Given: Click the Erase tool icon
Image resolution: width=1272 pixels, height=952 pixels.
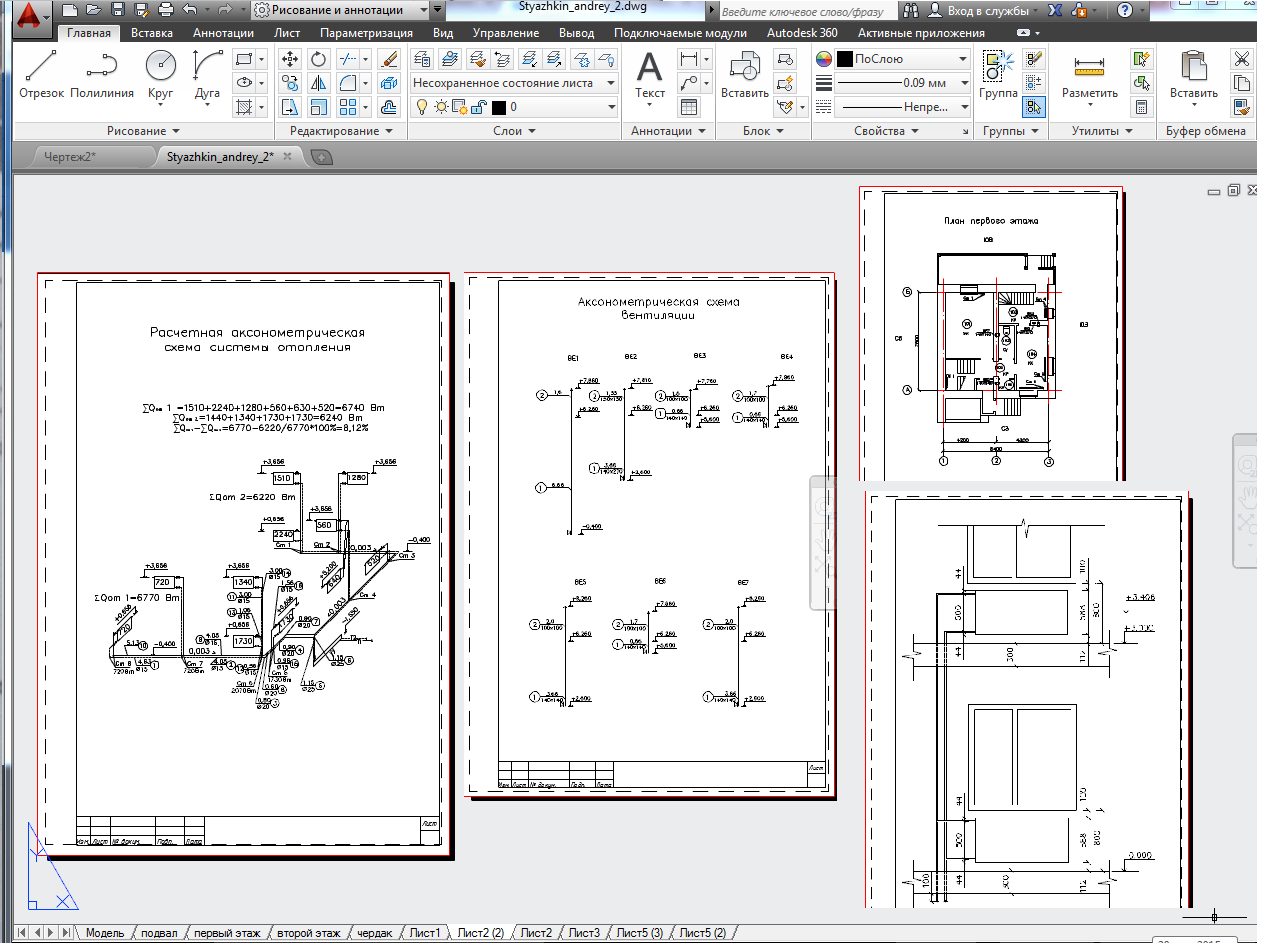Looking at the screenshot, I should [390, 59].
